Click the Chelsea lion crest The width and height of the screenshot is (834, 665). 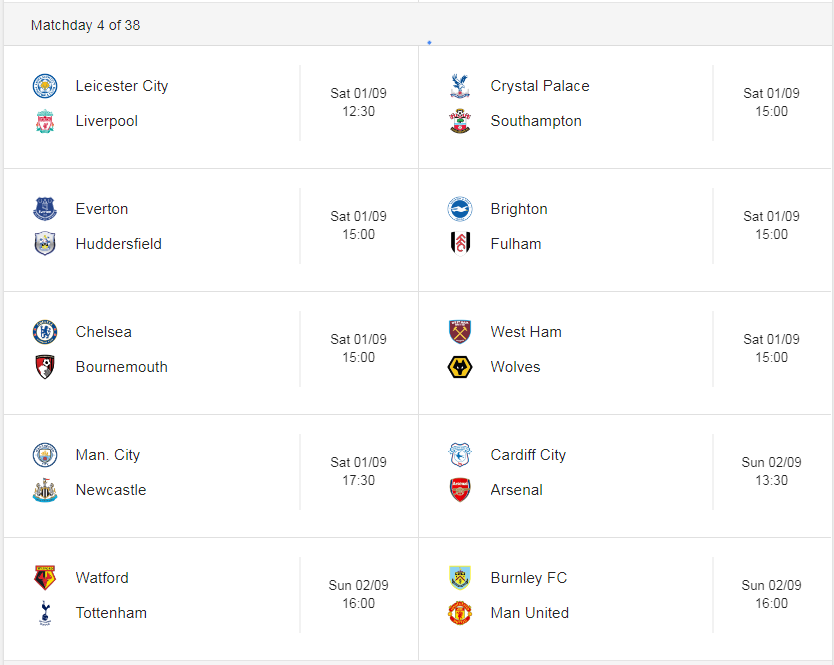45,332
